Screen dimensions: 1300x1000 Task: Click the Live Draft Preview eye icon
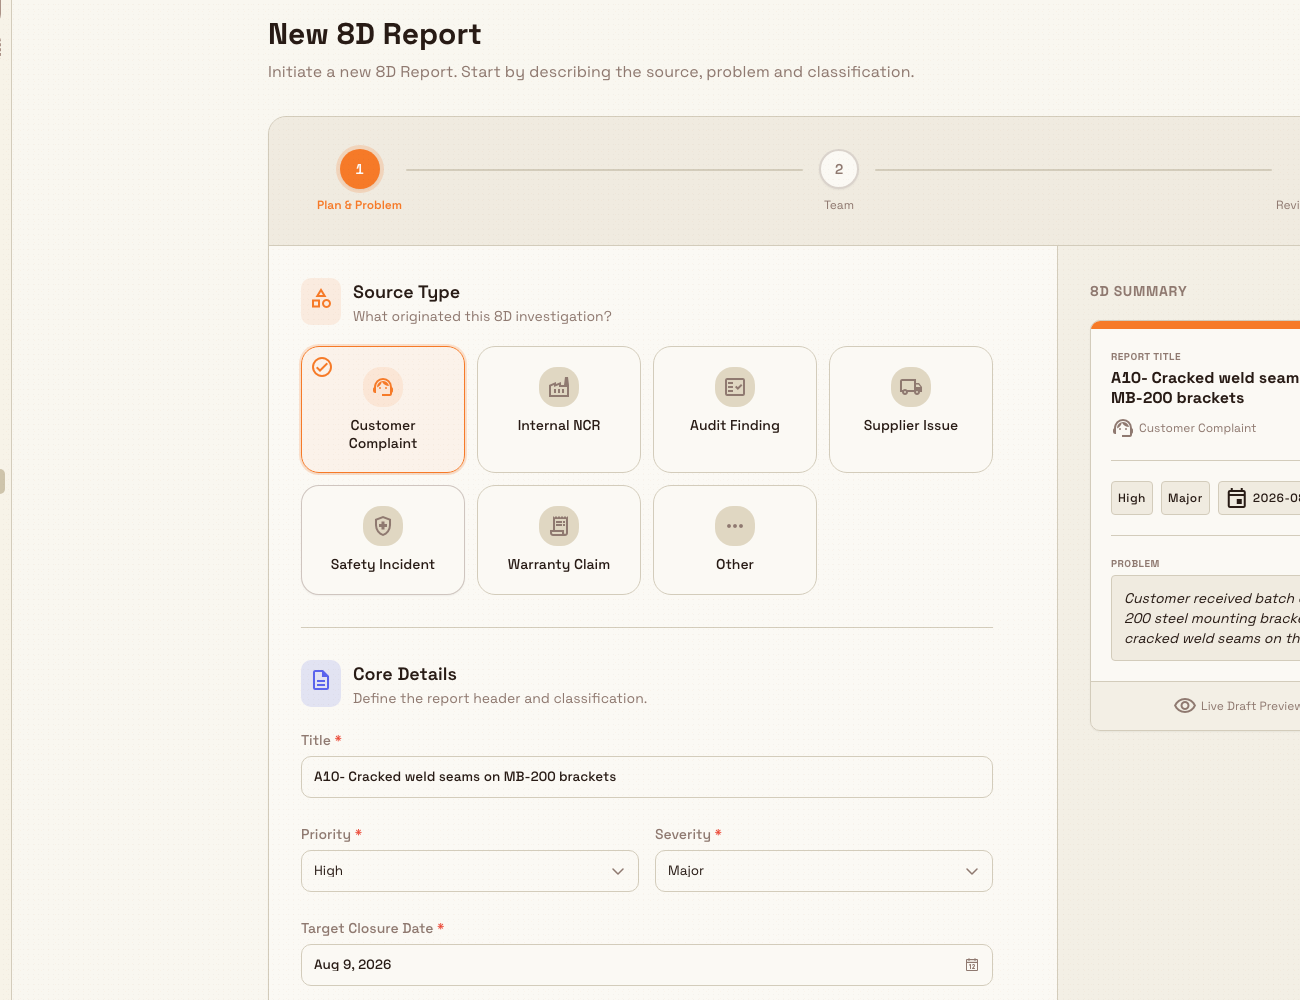1185,706
